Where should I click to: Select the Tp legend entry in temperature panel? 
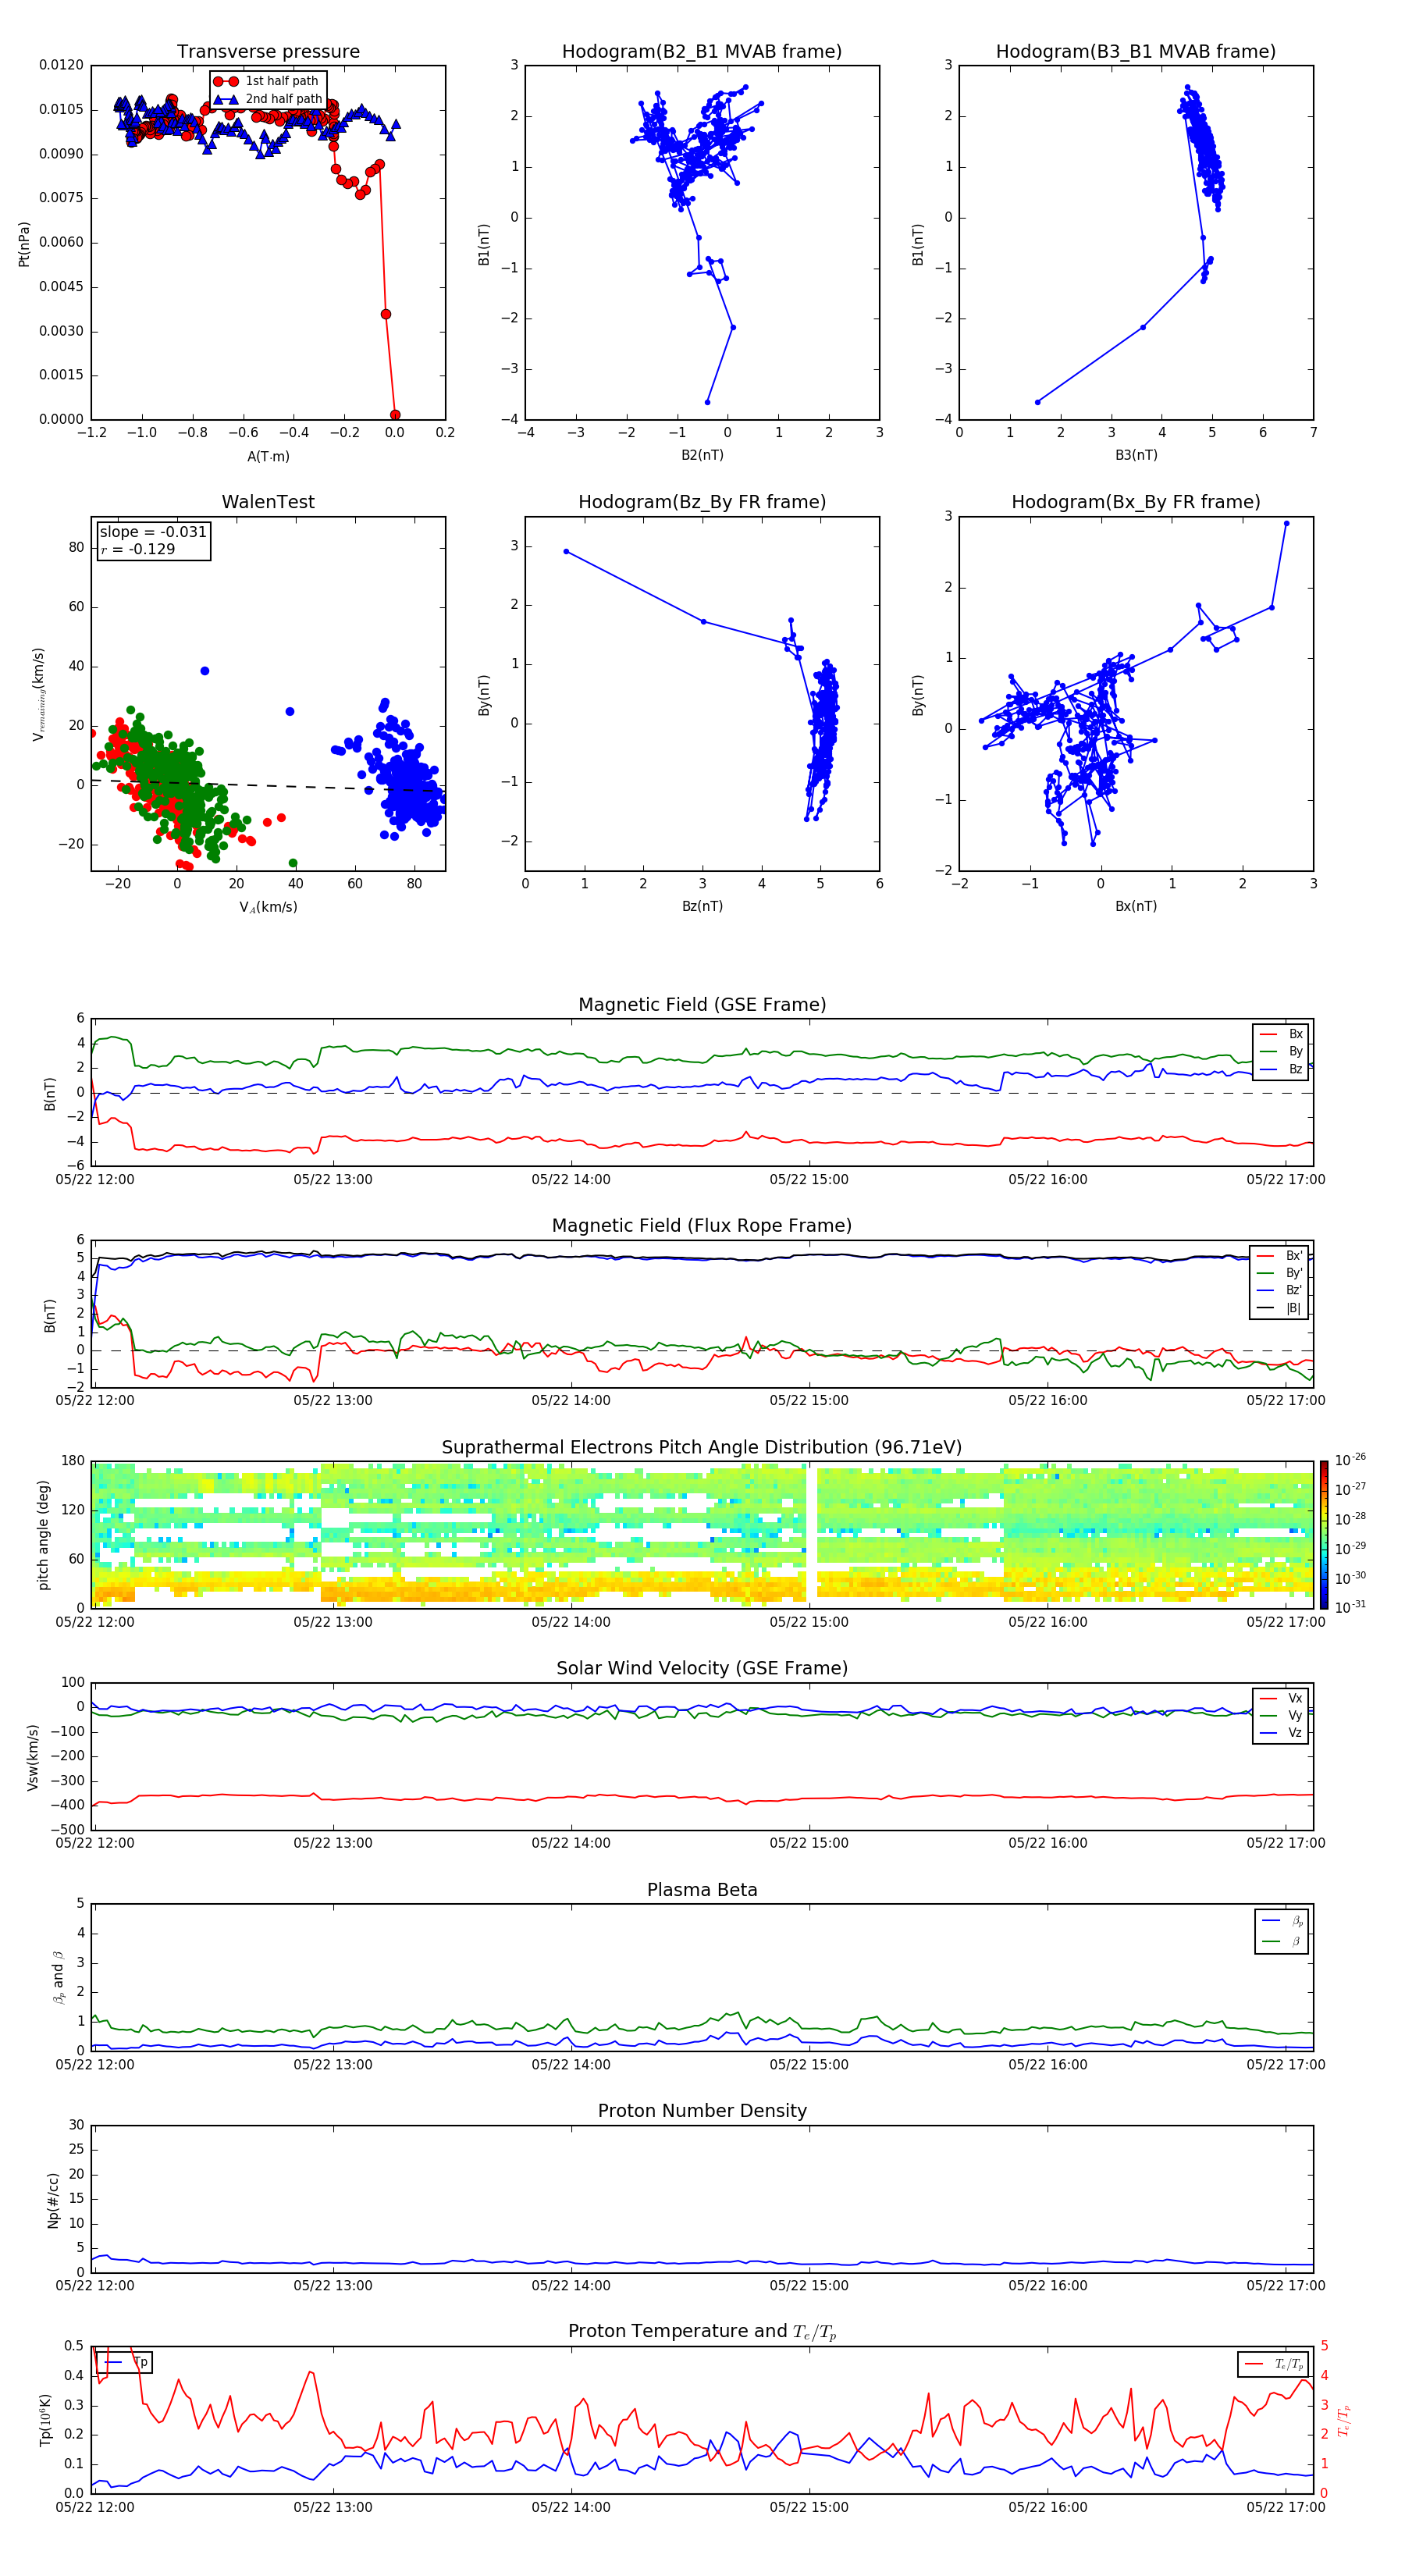(125, 2362)
